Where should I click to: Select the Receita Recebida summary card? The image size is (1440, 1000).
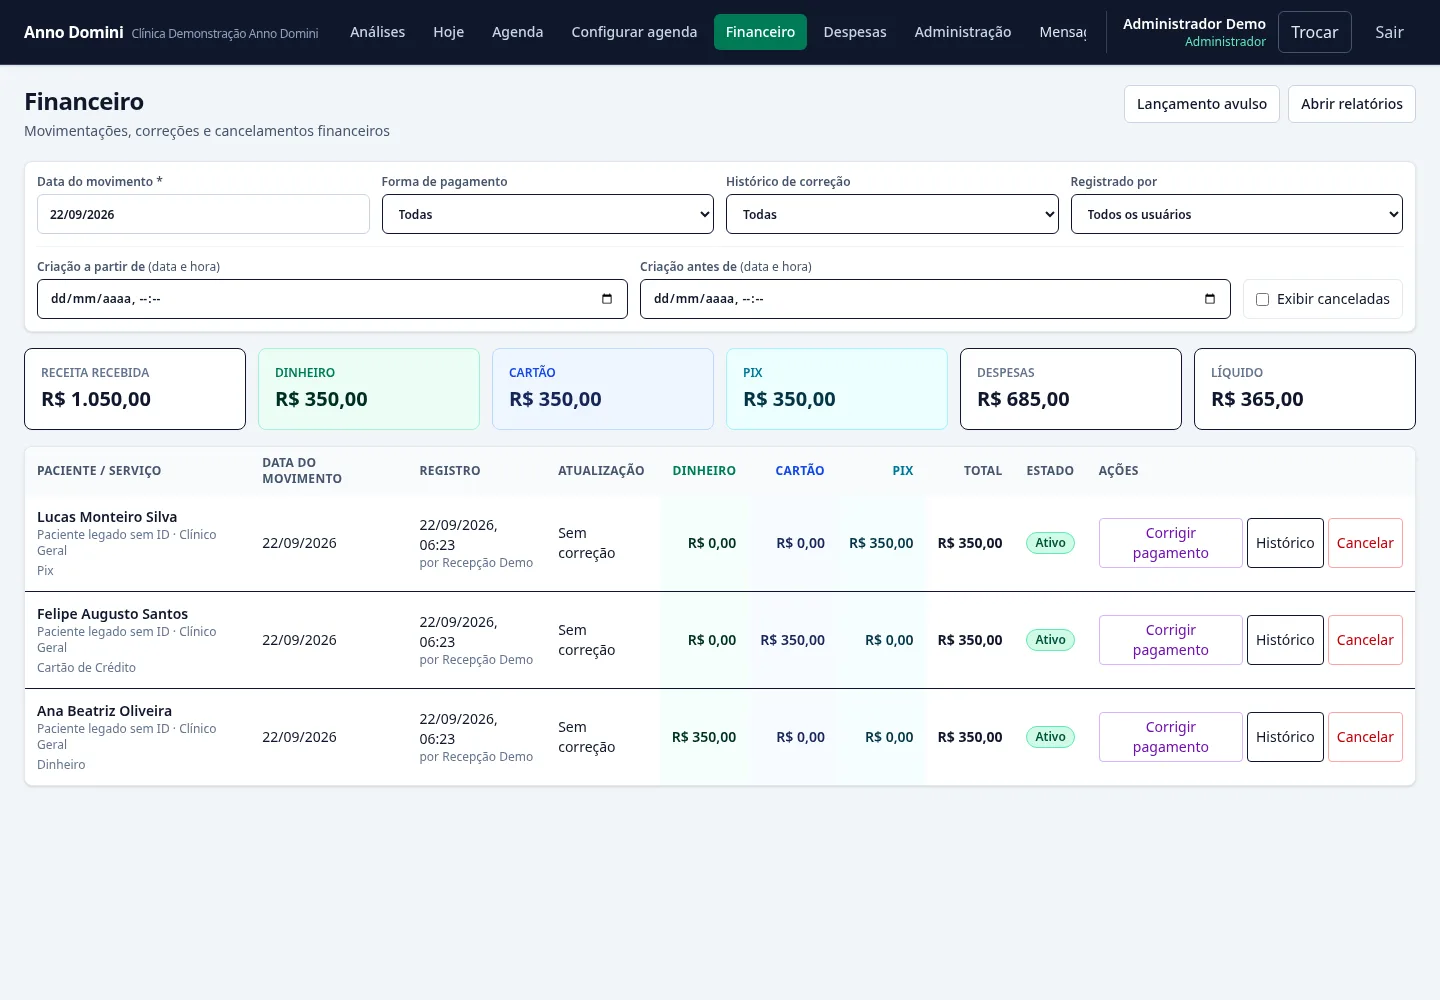click(x=135, y=389)
